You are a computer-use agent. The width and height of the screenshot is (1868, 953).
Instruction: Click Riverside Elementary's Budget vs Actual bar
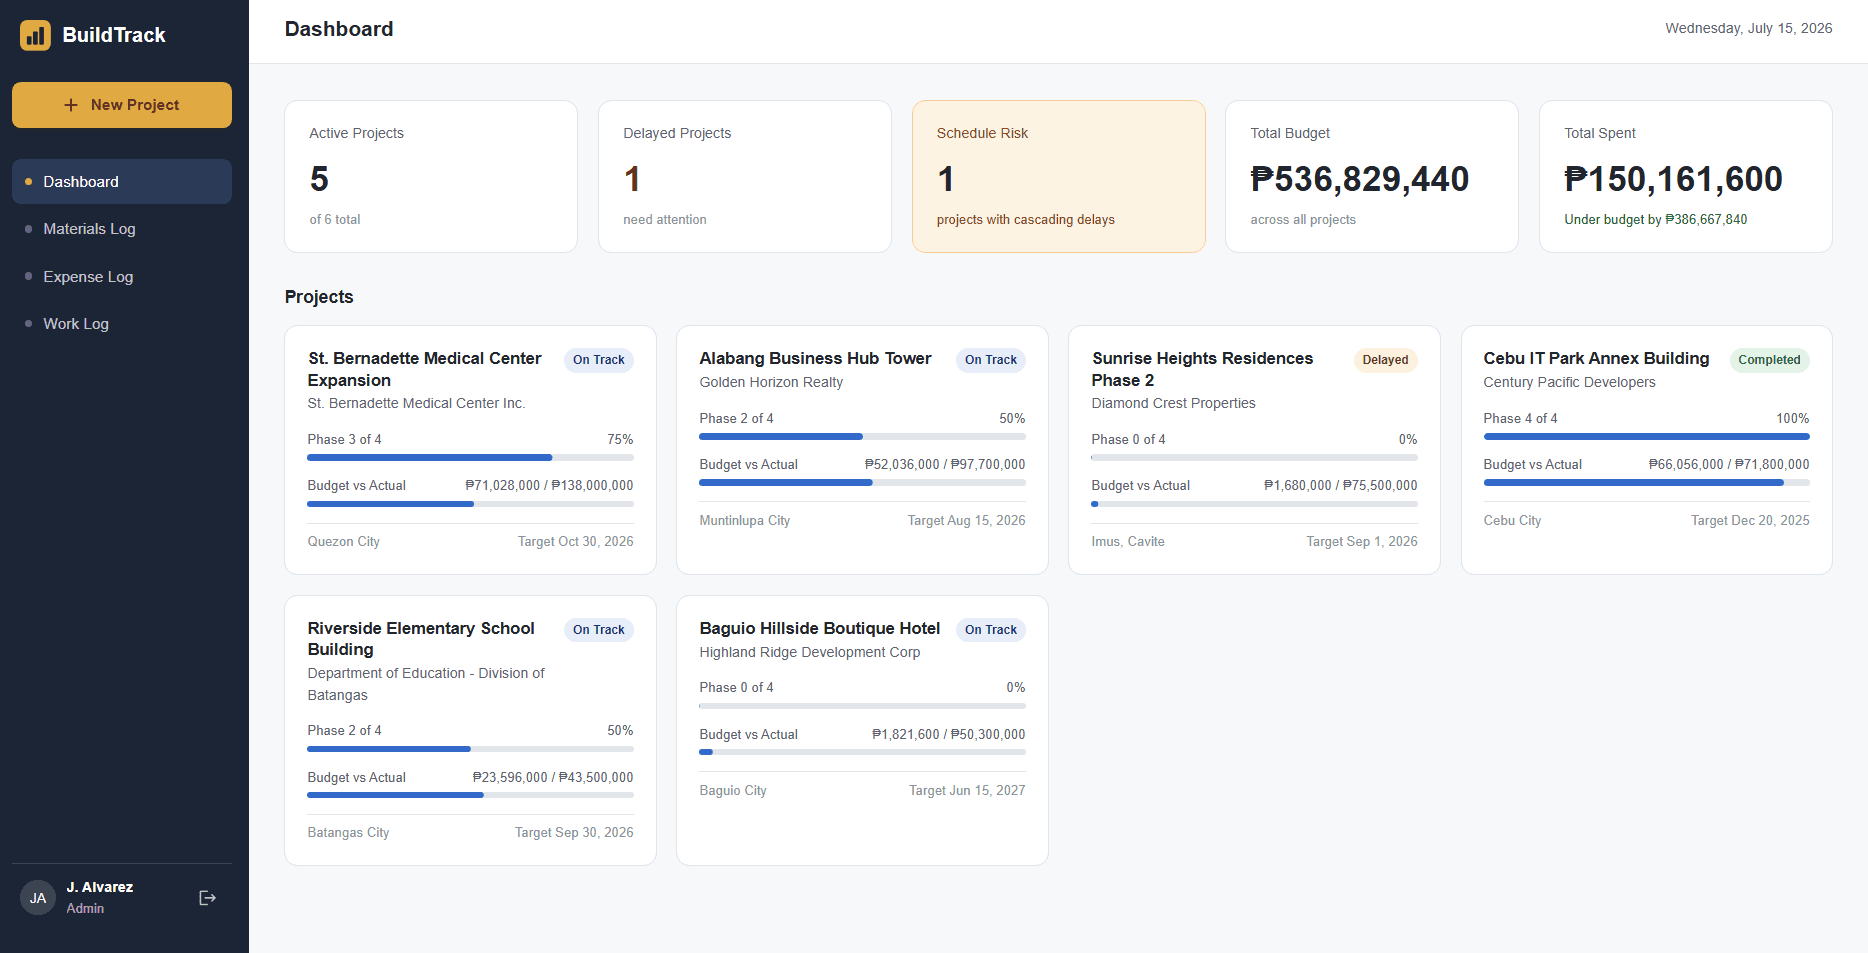470,795
